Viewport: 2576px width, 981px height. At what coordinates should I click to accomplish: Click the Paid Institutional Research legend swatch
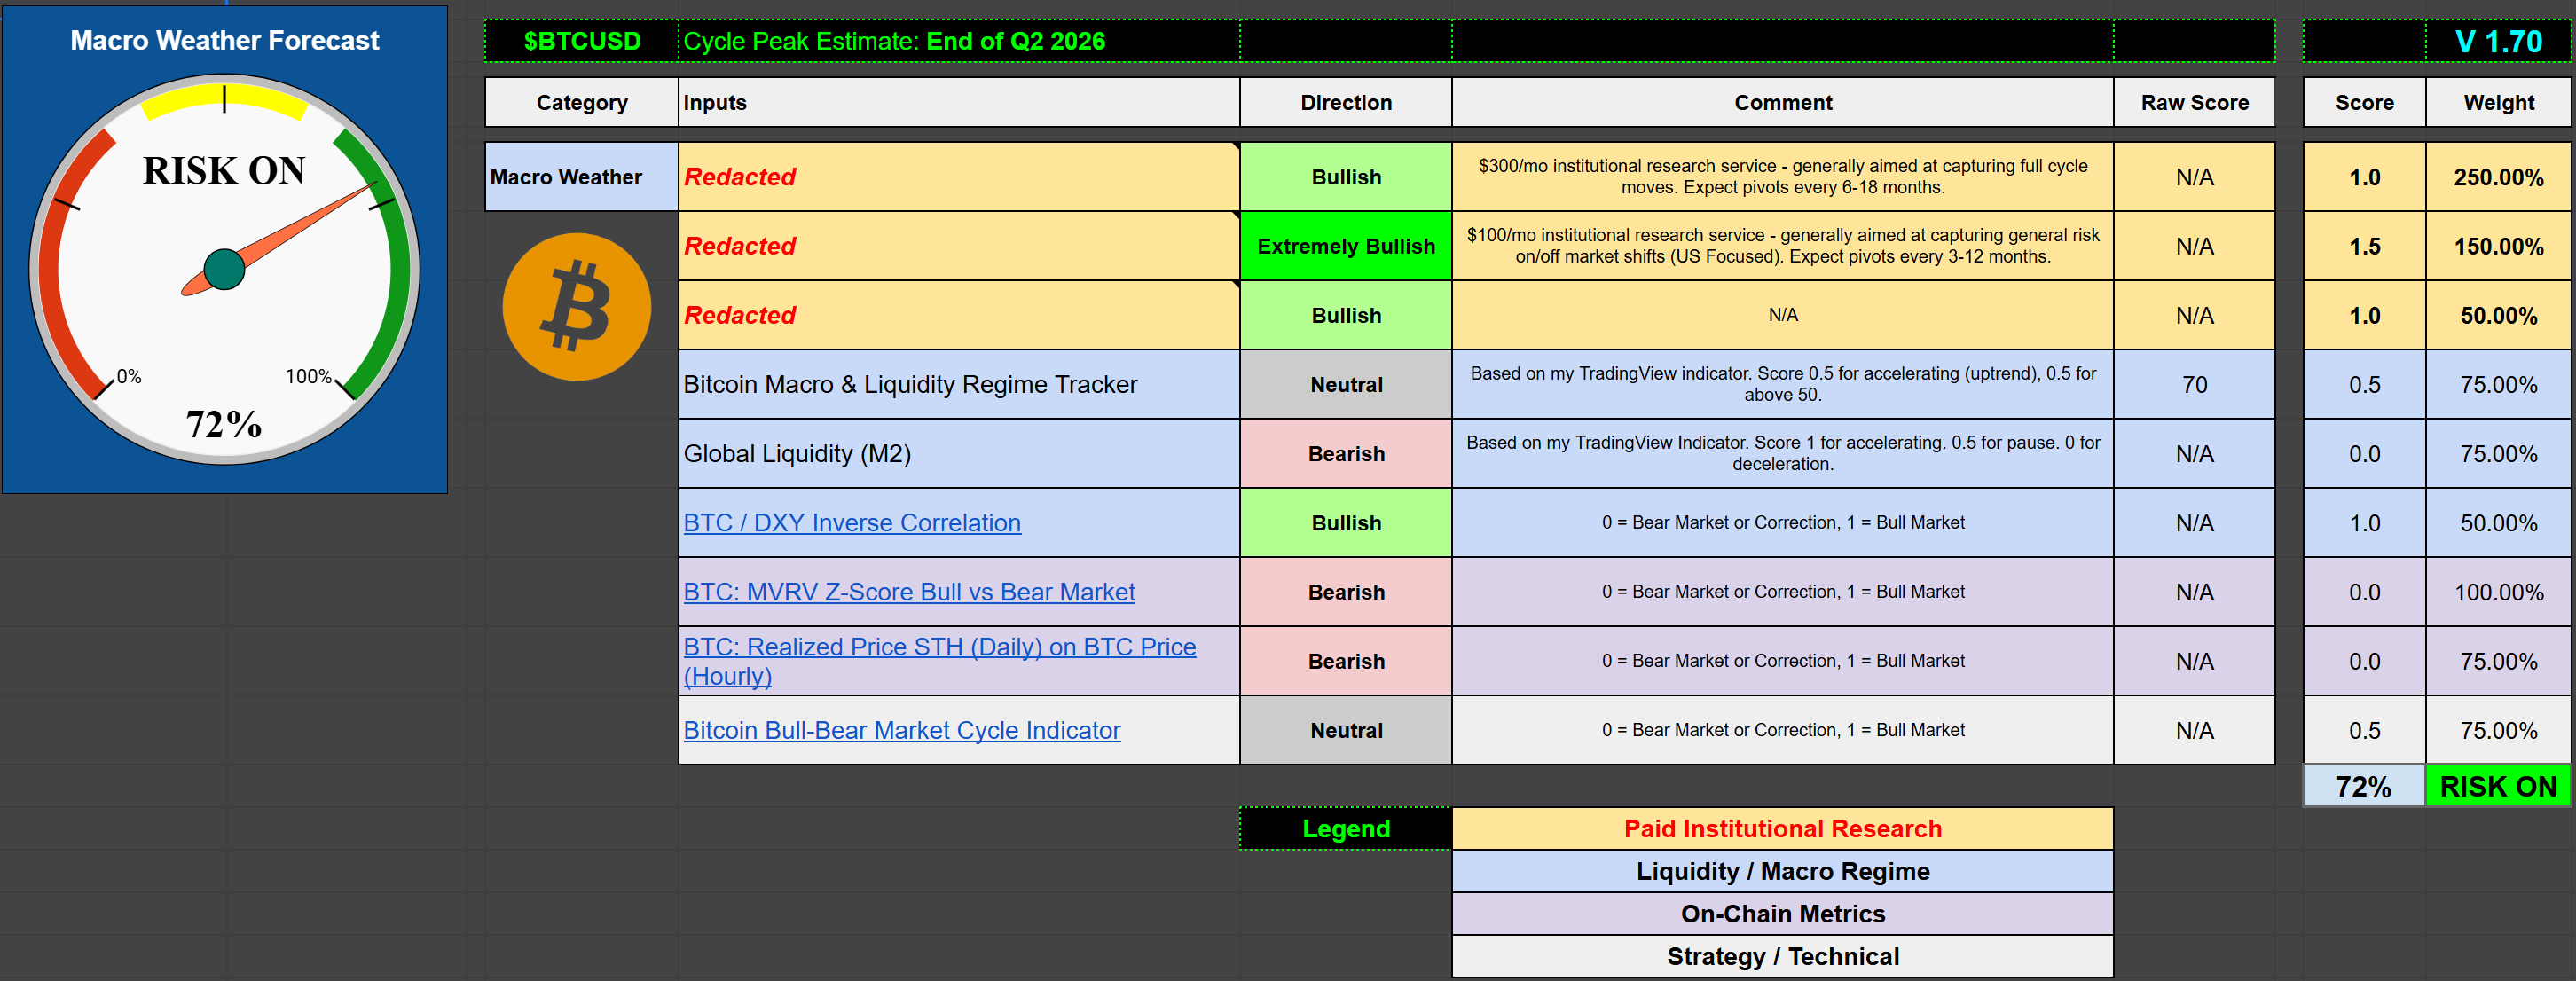point(1781,829)
